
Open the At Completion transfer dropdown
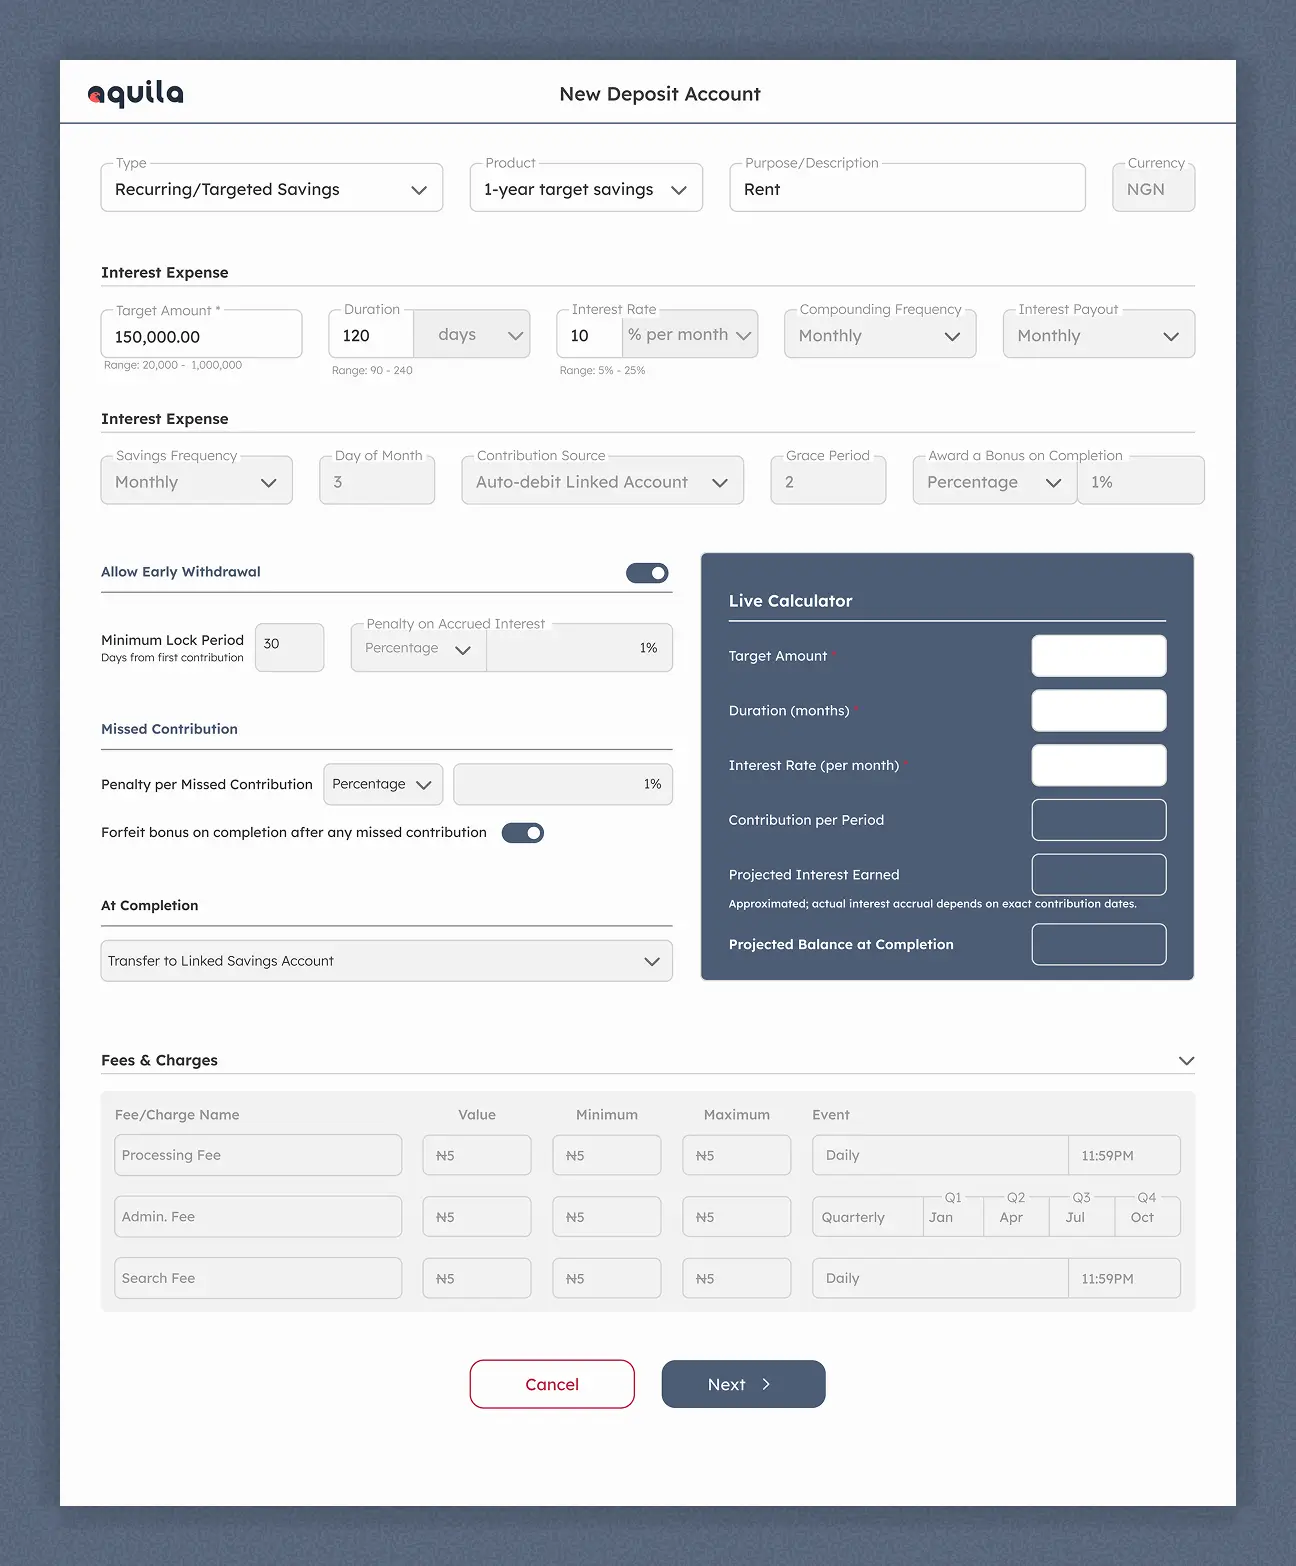tap(387, 961)
